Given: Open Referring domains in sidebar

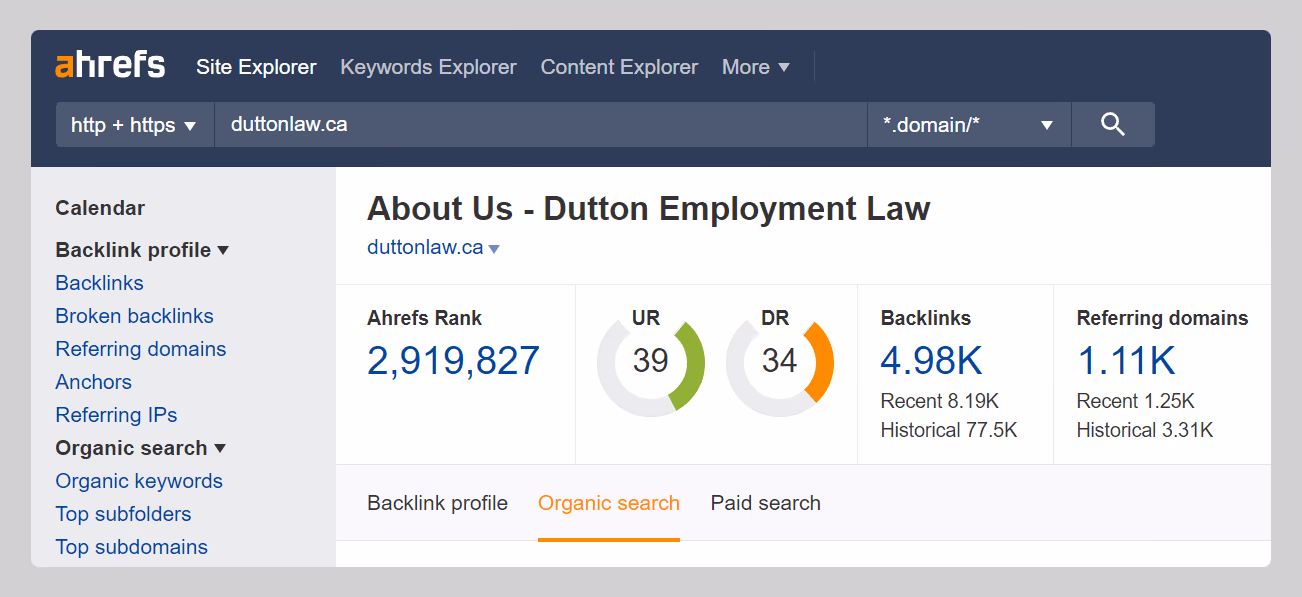Looking at the screenshot, I should pyautogui.click(x=141, y=349).
